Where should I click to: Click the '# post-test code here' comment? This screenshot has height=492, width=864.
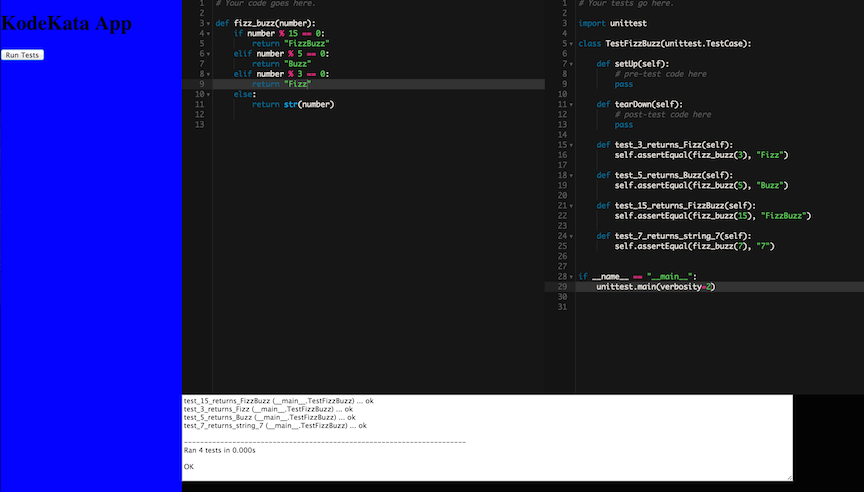pos(663,115)
